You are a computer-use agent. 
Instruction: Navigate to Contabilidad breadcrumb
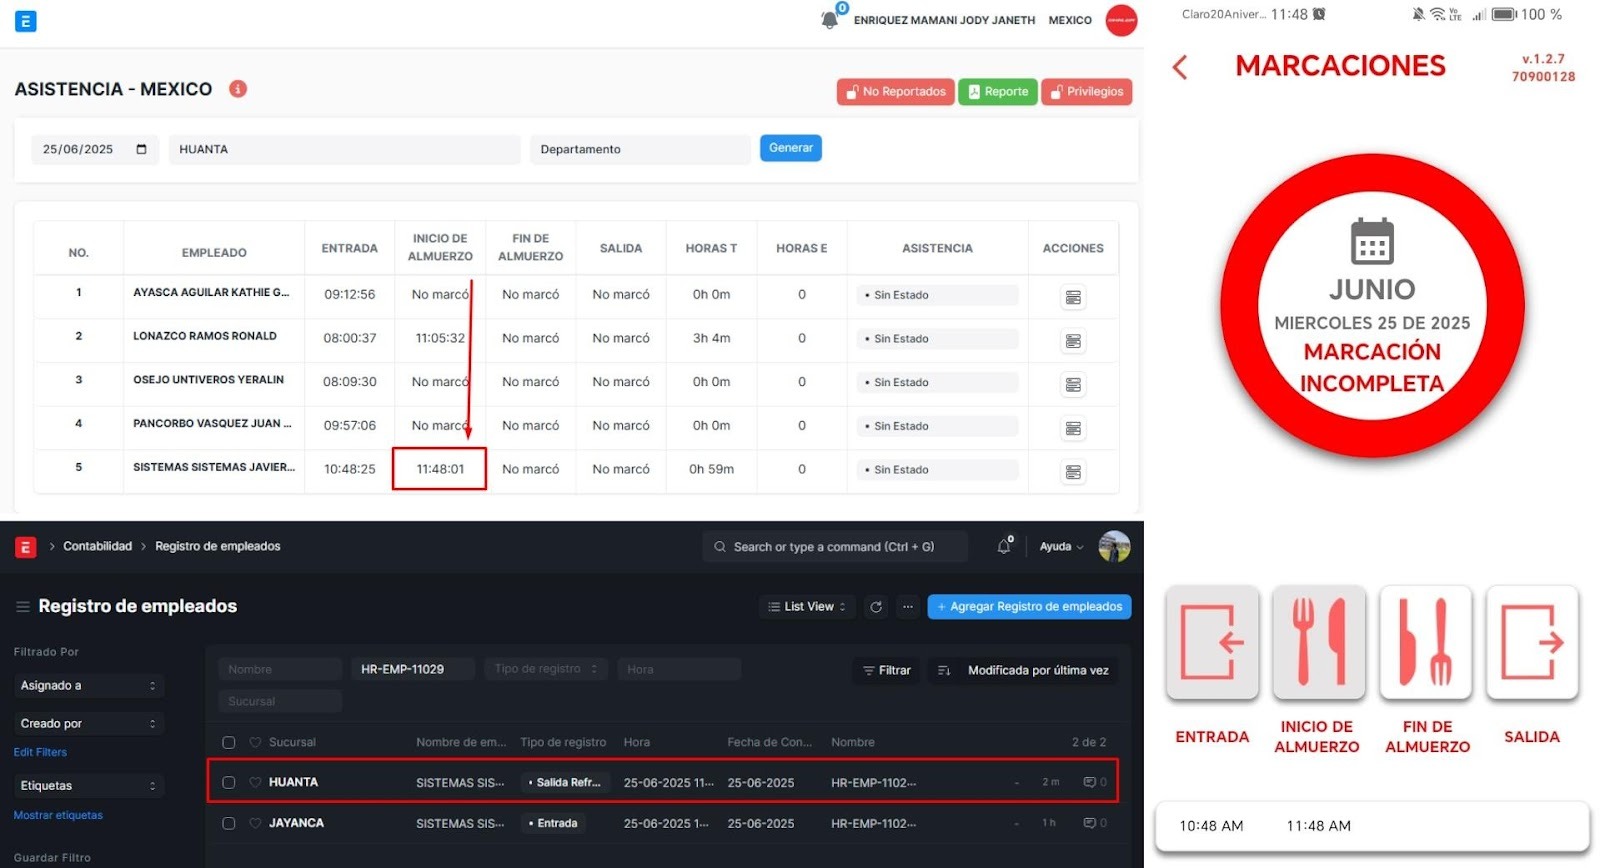coord(97,546)
